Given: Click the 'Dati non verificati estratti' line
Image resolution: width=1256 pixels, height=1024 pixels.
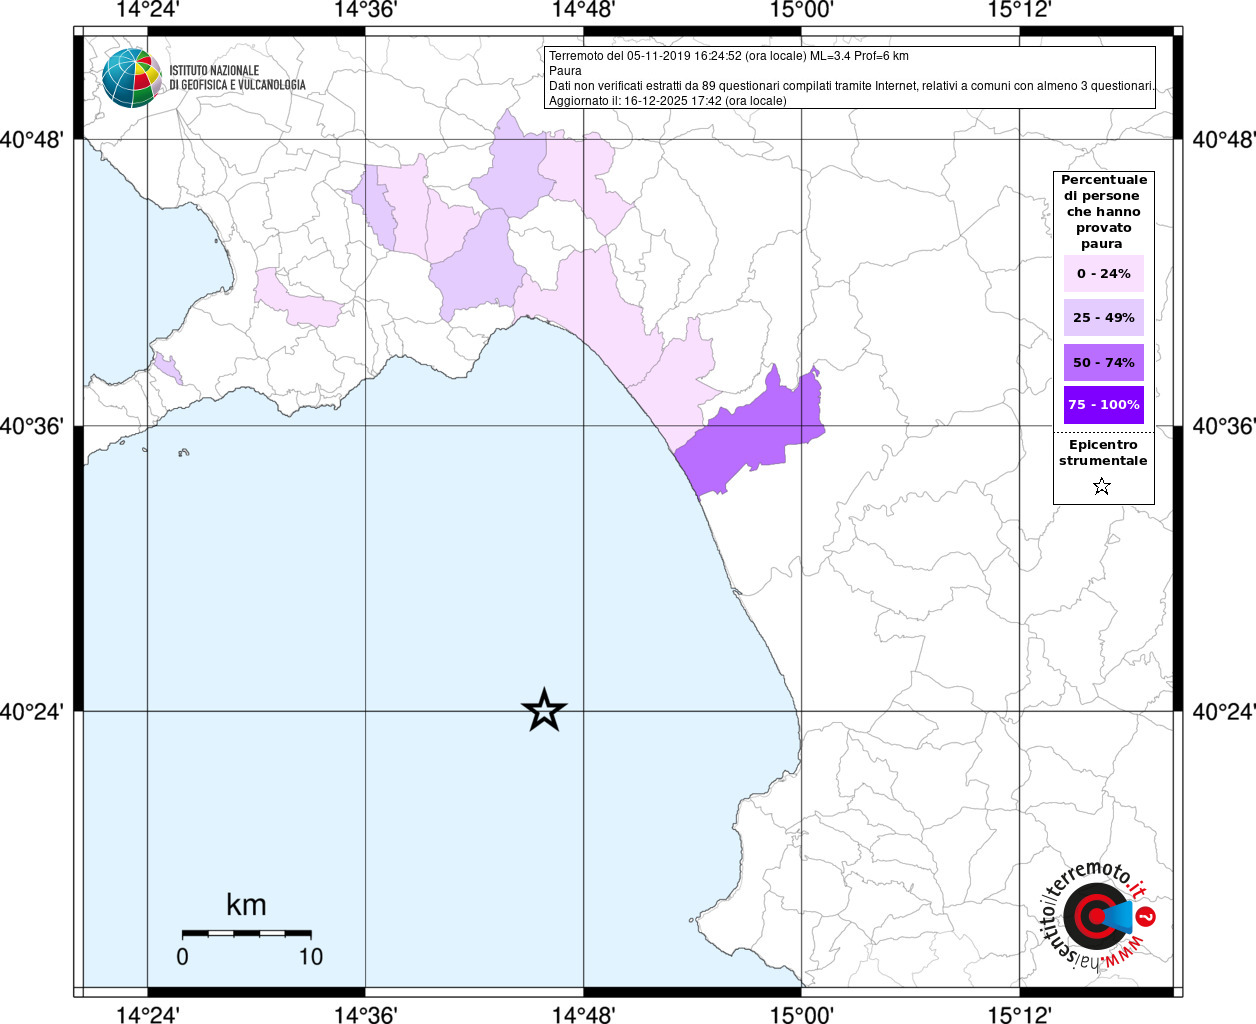Looking at the screenshot, I should 851,86.
